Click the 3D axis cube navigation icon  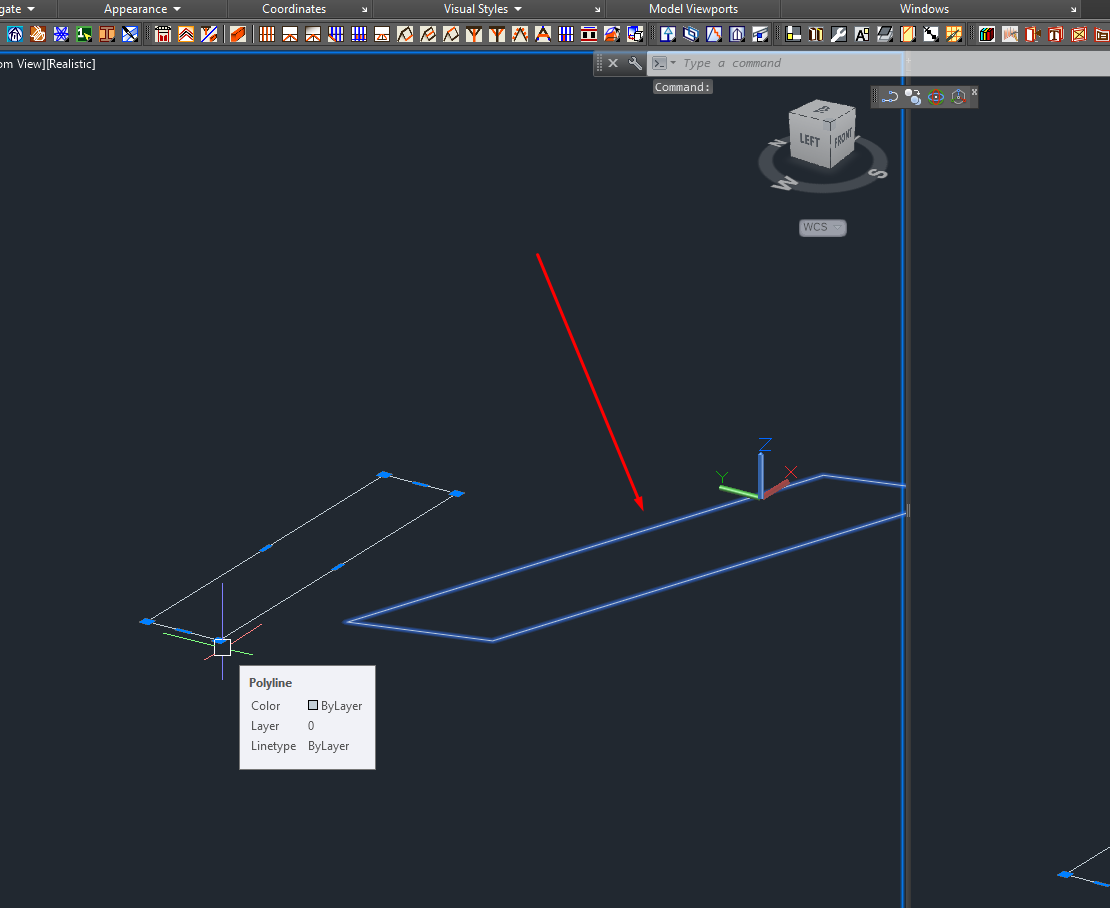point(959,97)
